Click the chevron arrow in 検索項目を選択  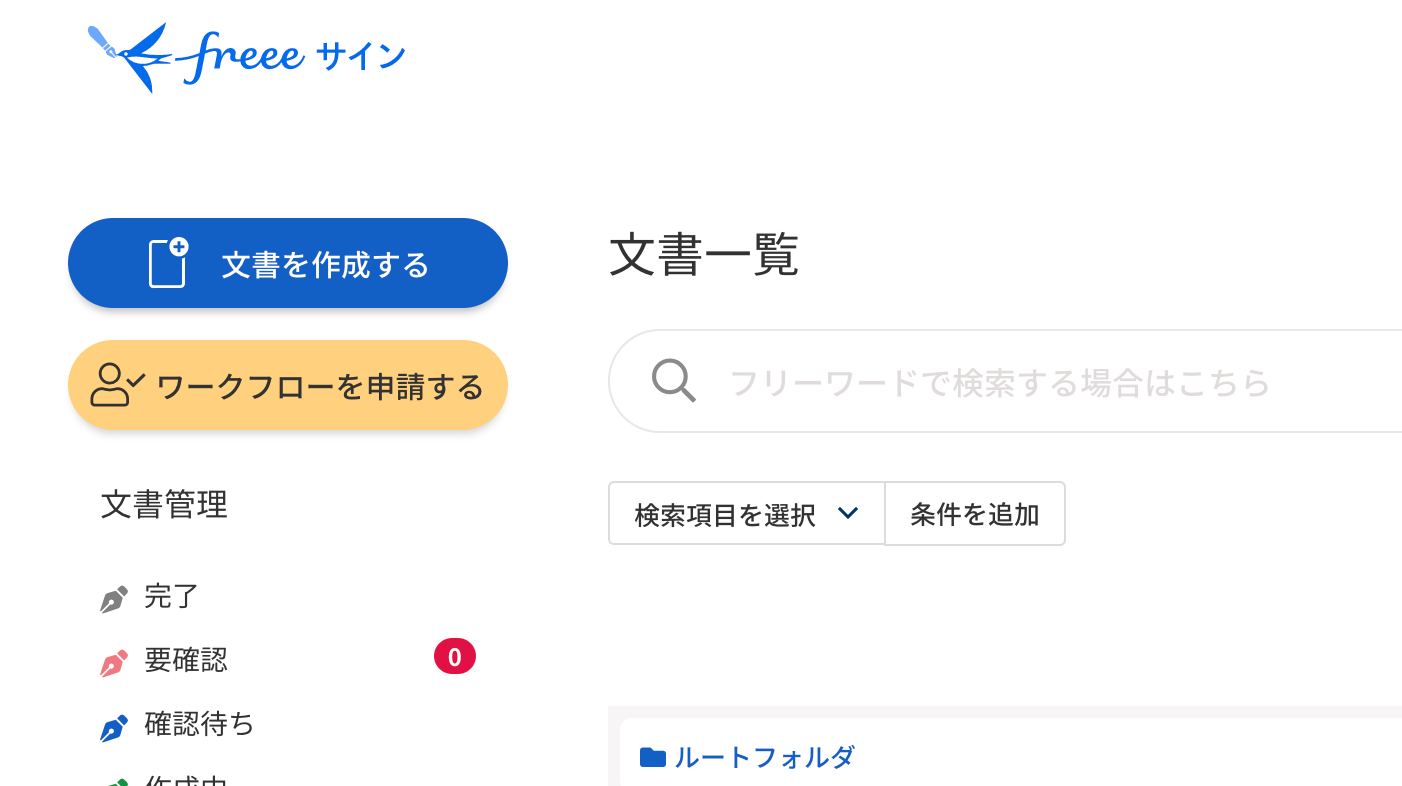848,514
